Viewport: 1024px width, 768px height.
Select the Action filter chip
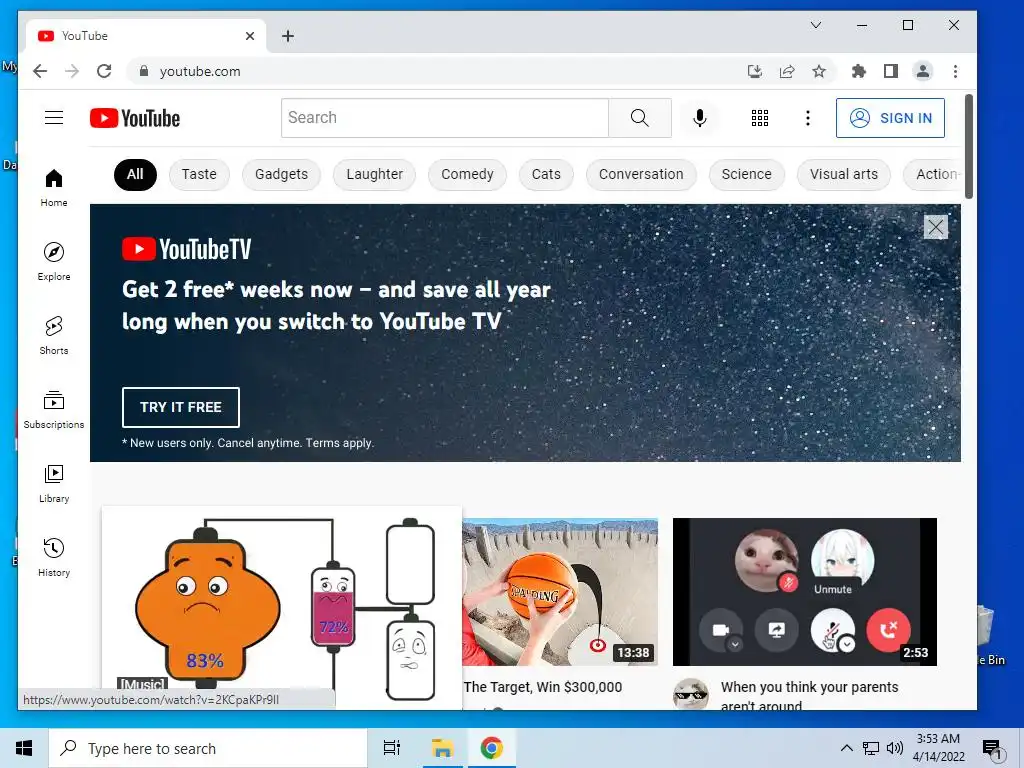[x=934, y=174]
